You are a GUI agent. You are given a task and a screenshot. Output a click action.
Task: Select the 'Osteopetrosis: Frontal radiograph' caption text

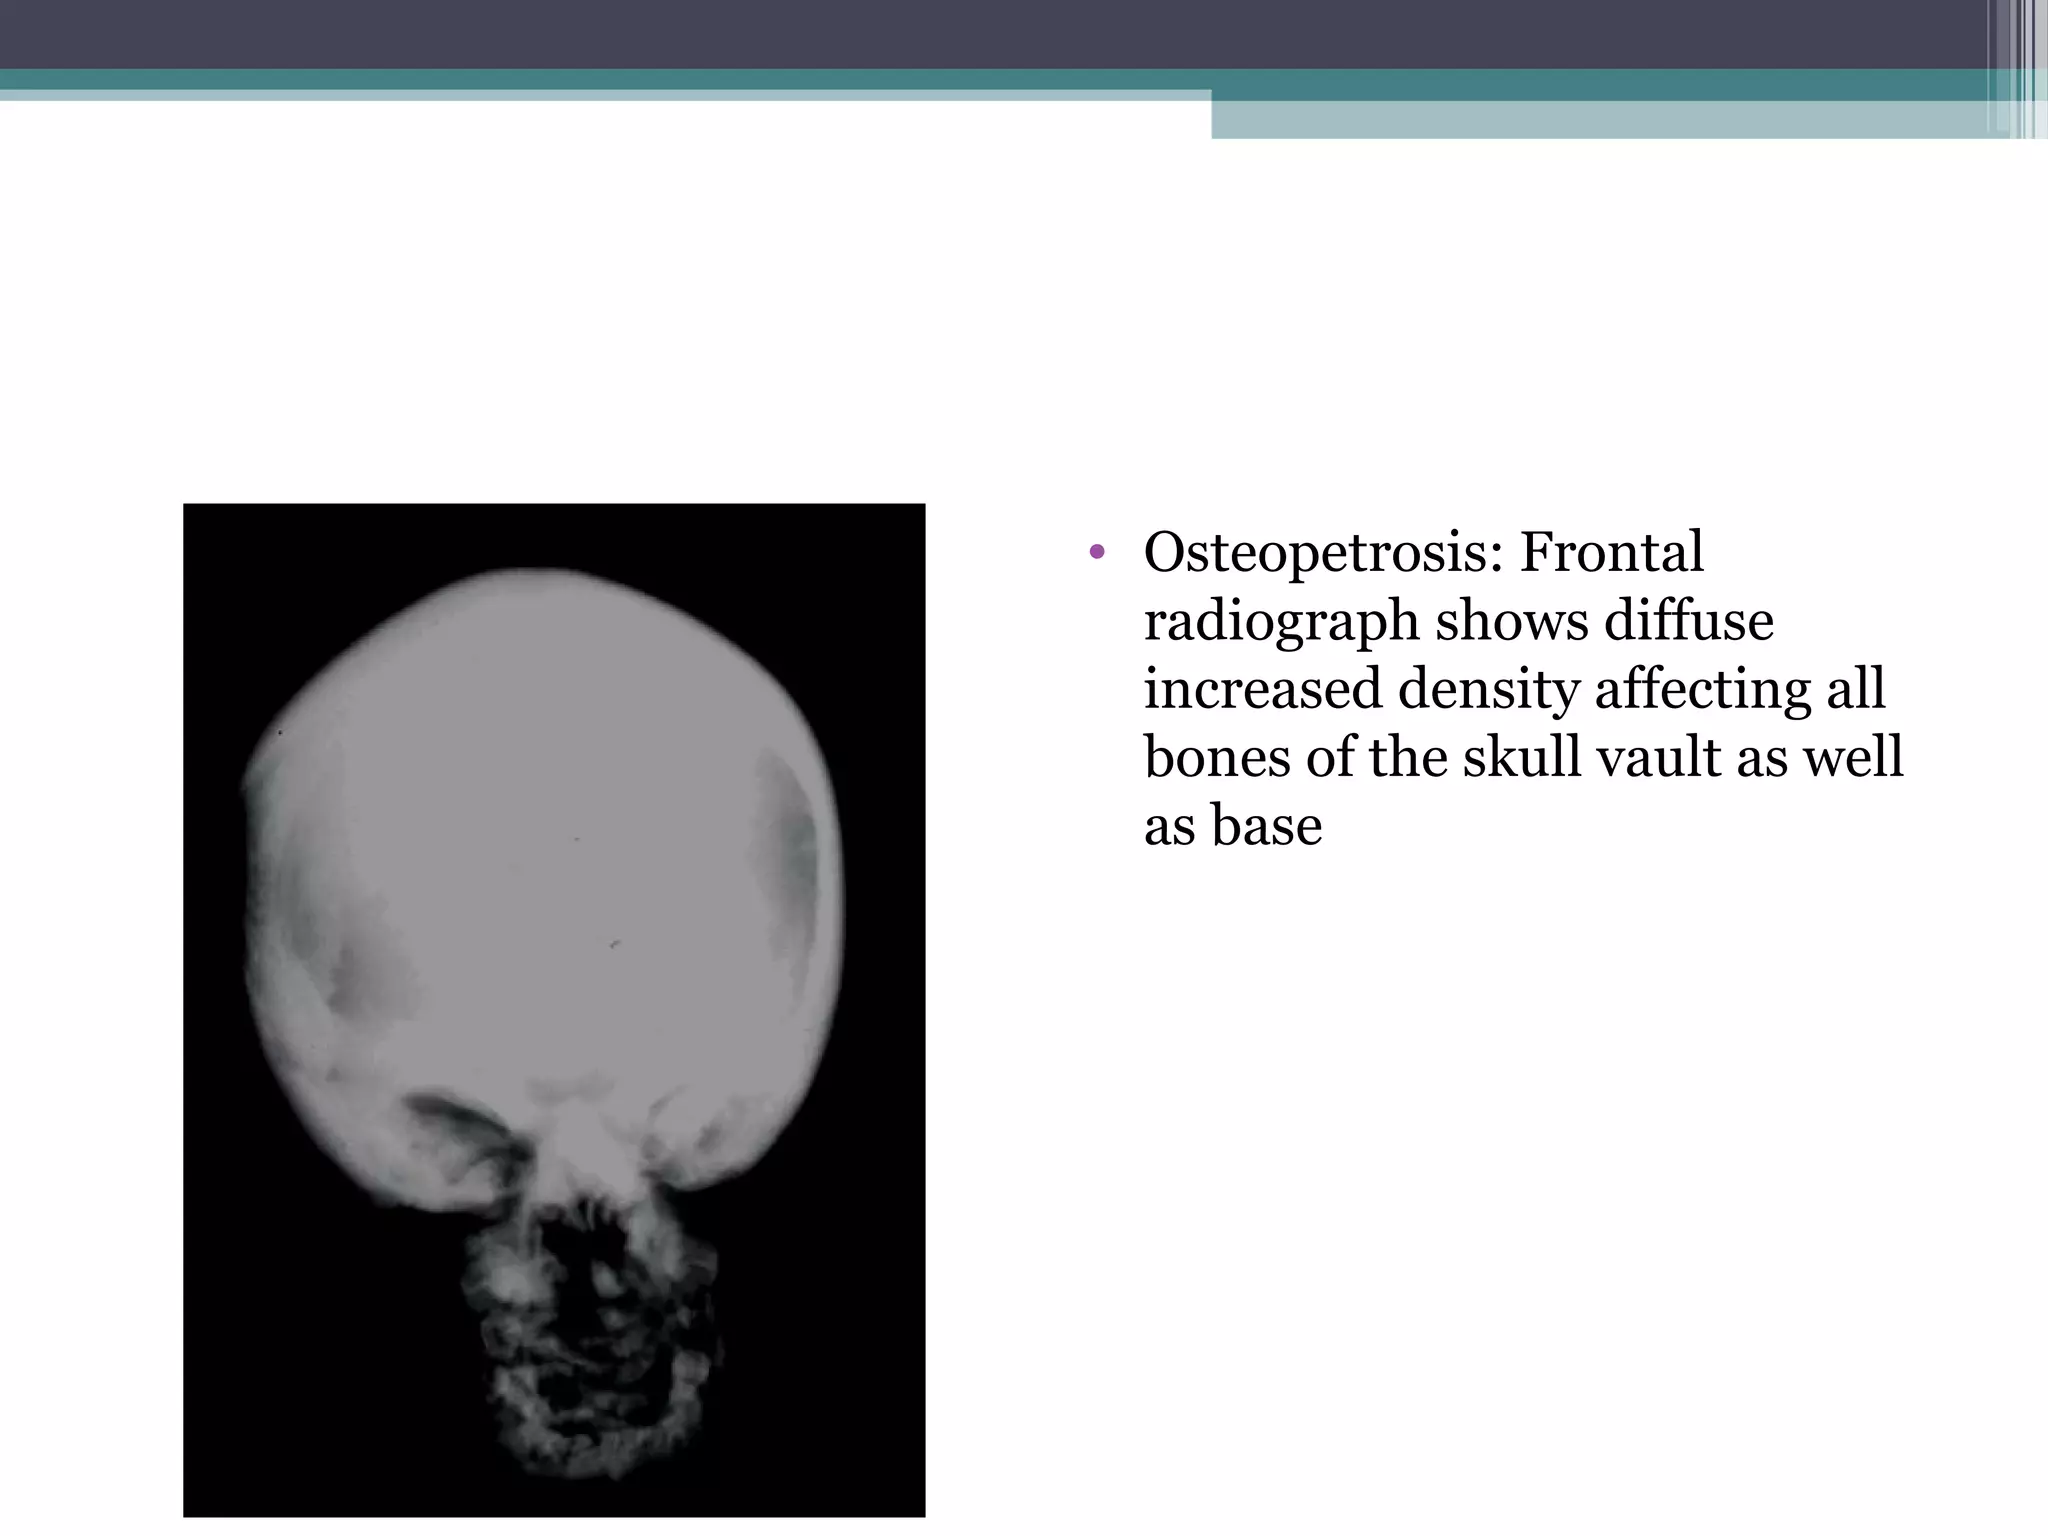pos(1523,689)
